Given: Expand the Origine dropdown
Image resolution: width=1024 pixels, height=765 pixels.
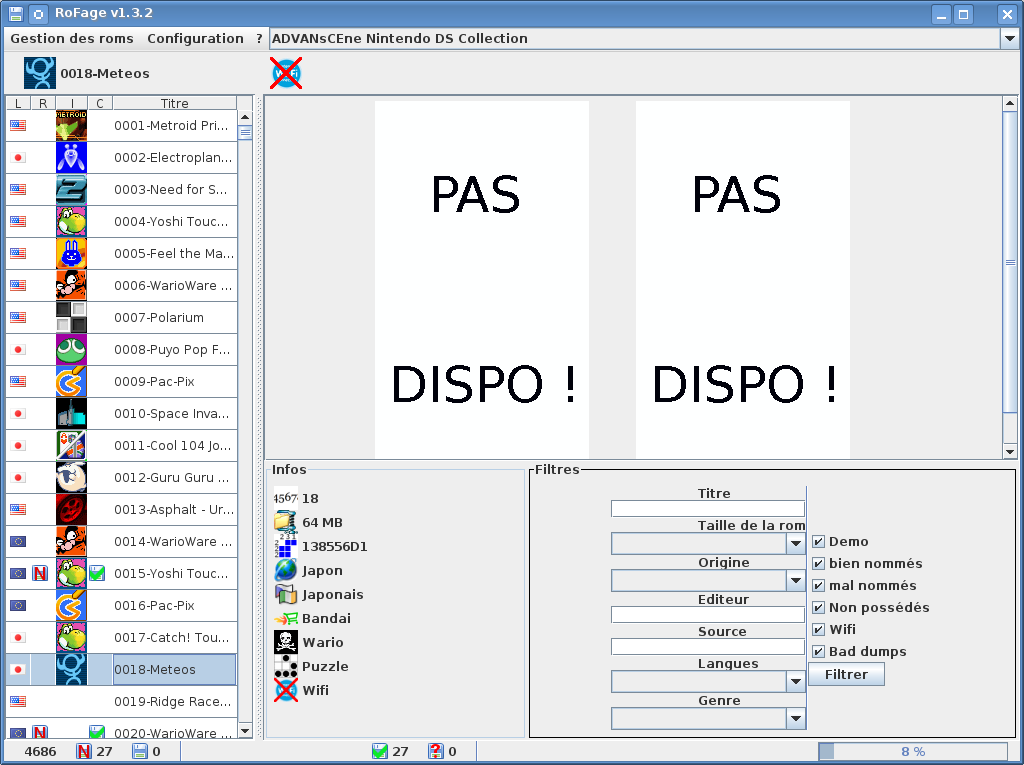Looking at the screenshot, I should (x=795, y=580).
